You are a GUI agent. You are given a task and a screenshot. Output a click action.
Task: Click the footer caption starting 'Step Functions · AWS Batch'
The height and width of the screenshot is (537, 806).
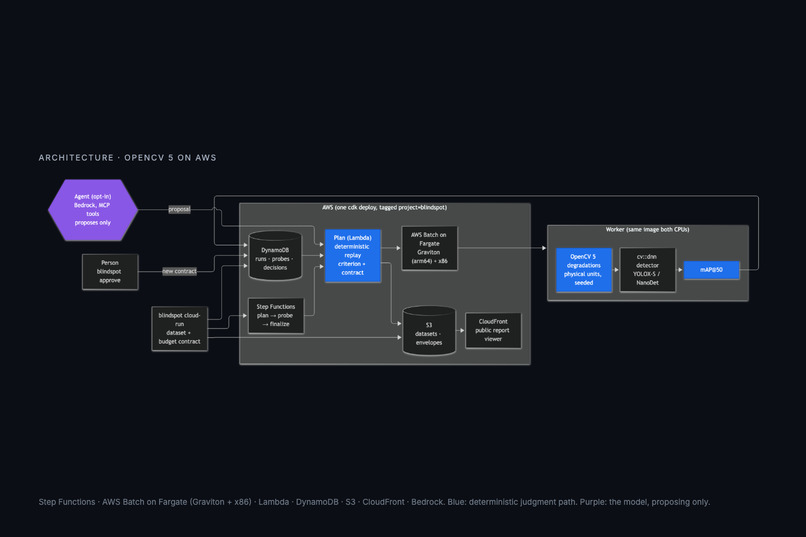[374, 502]
